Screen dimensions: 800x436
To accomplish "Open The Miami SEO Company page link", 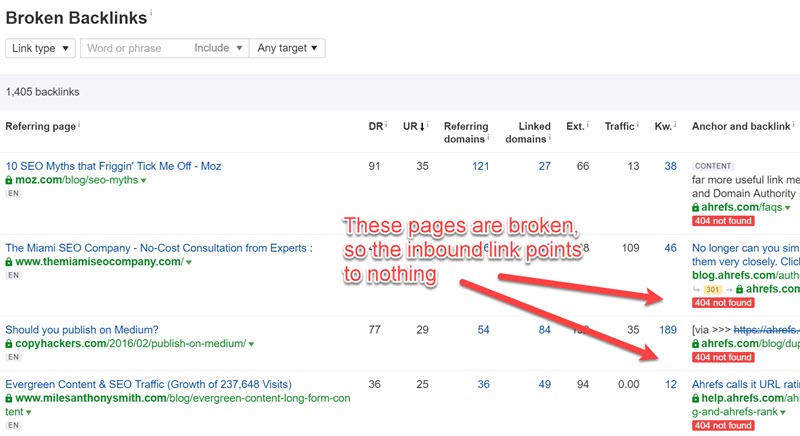I will click(x=159, y=248).
